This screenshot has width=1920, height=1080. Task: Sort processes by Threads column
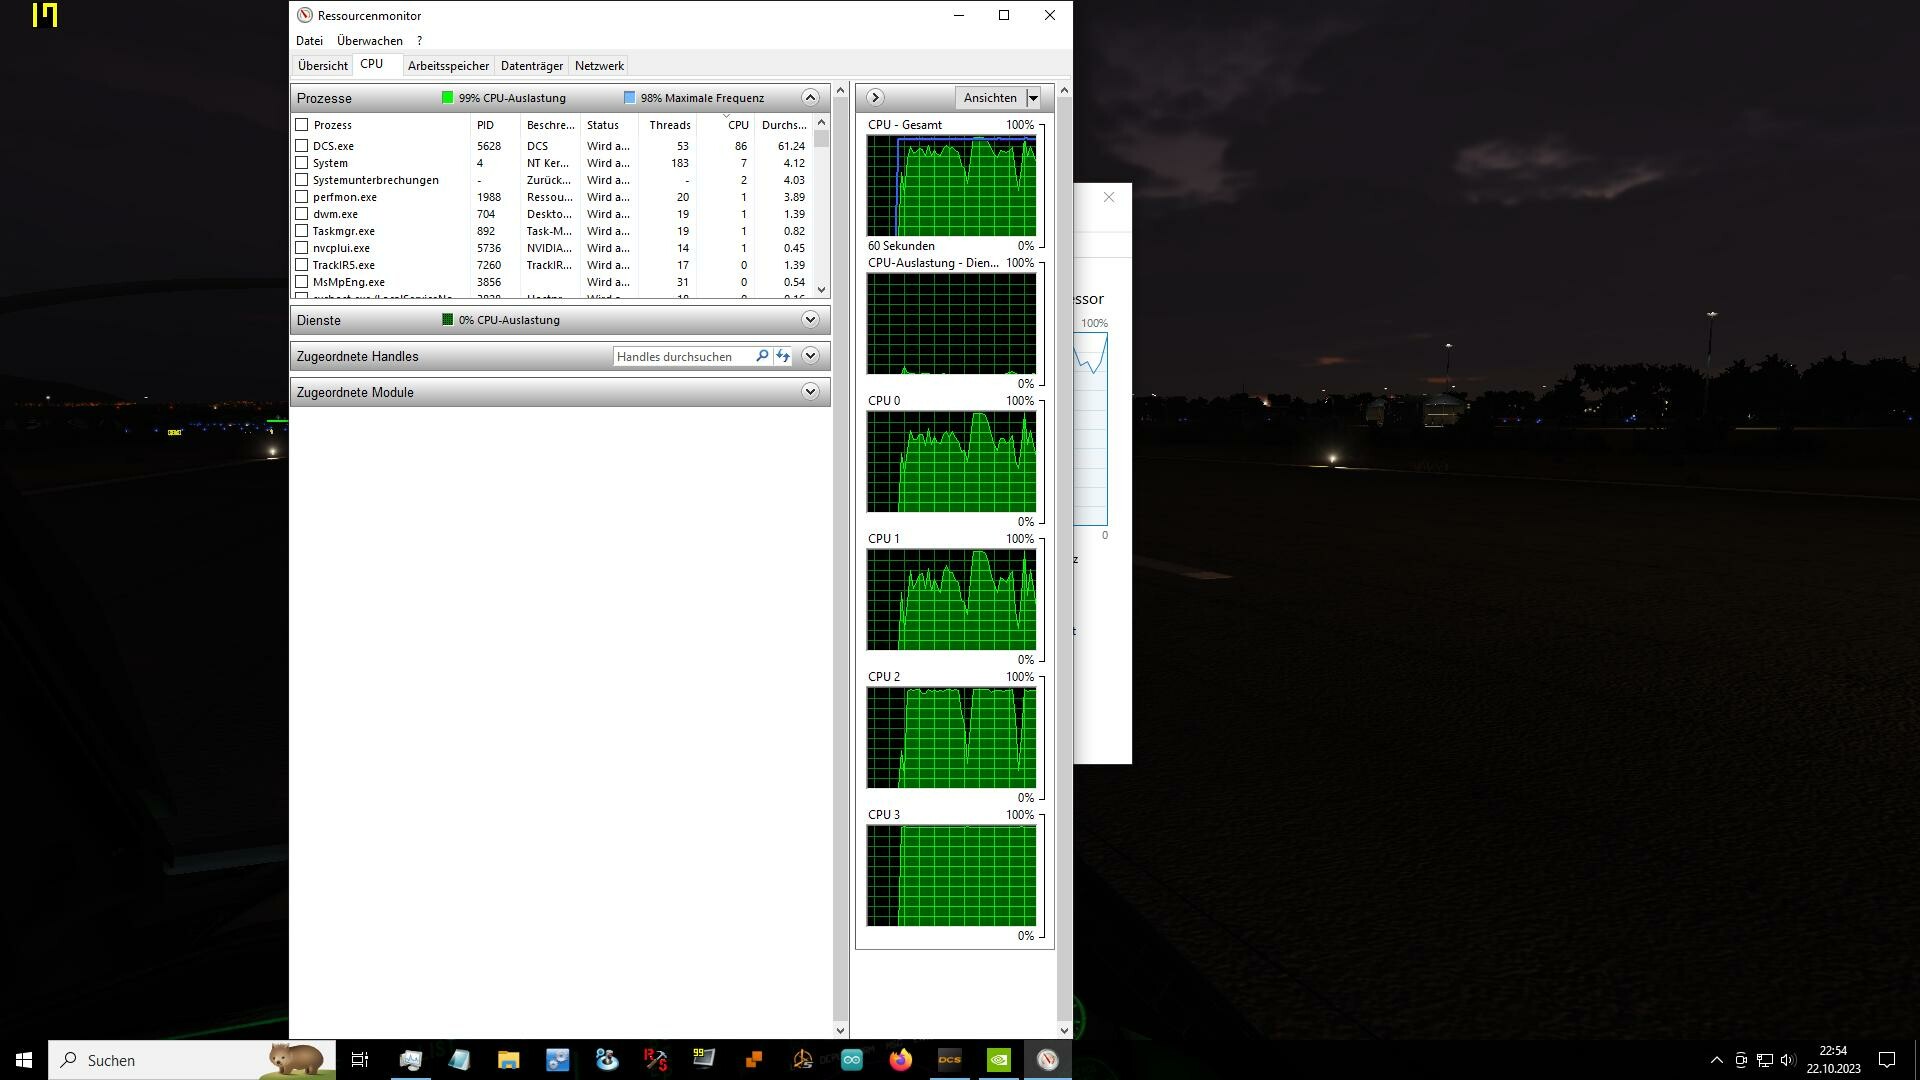(x=669, y=125)
